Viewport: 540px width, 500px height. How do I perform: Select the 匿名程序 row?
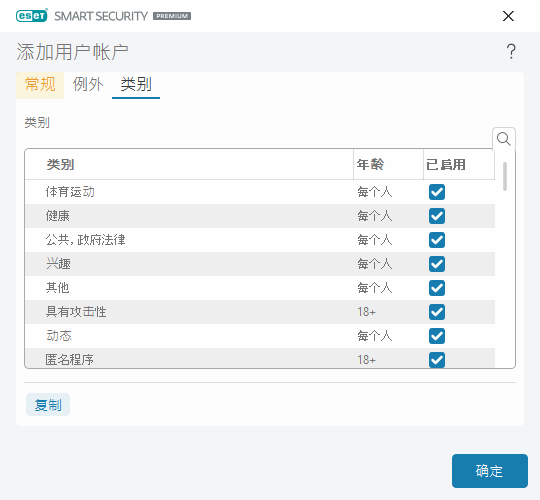pos(260,358)
